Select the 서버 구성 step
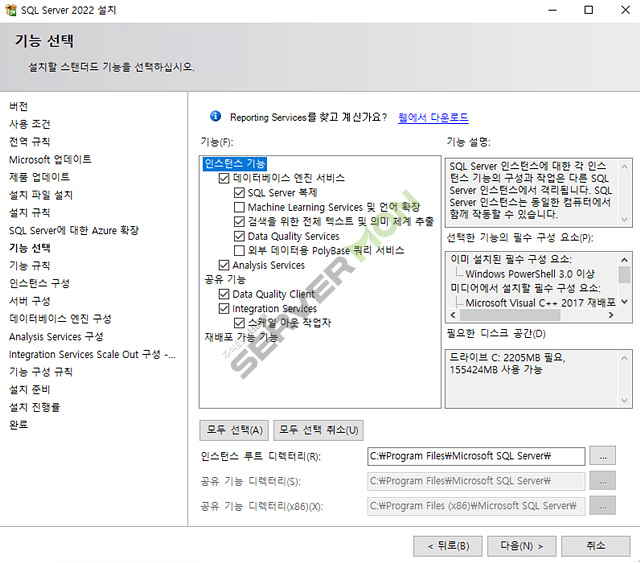The width and height of the screenshot is (640, 563). (x=30, y=301)
